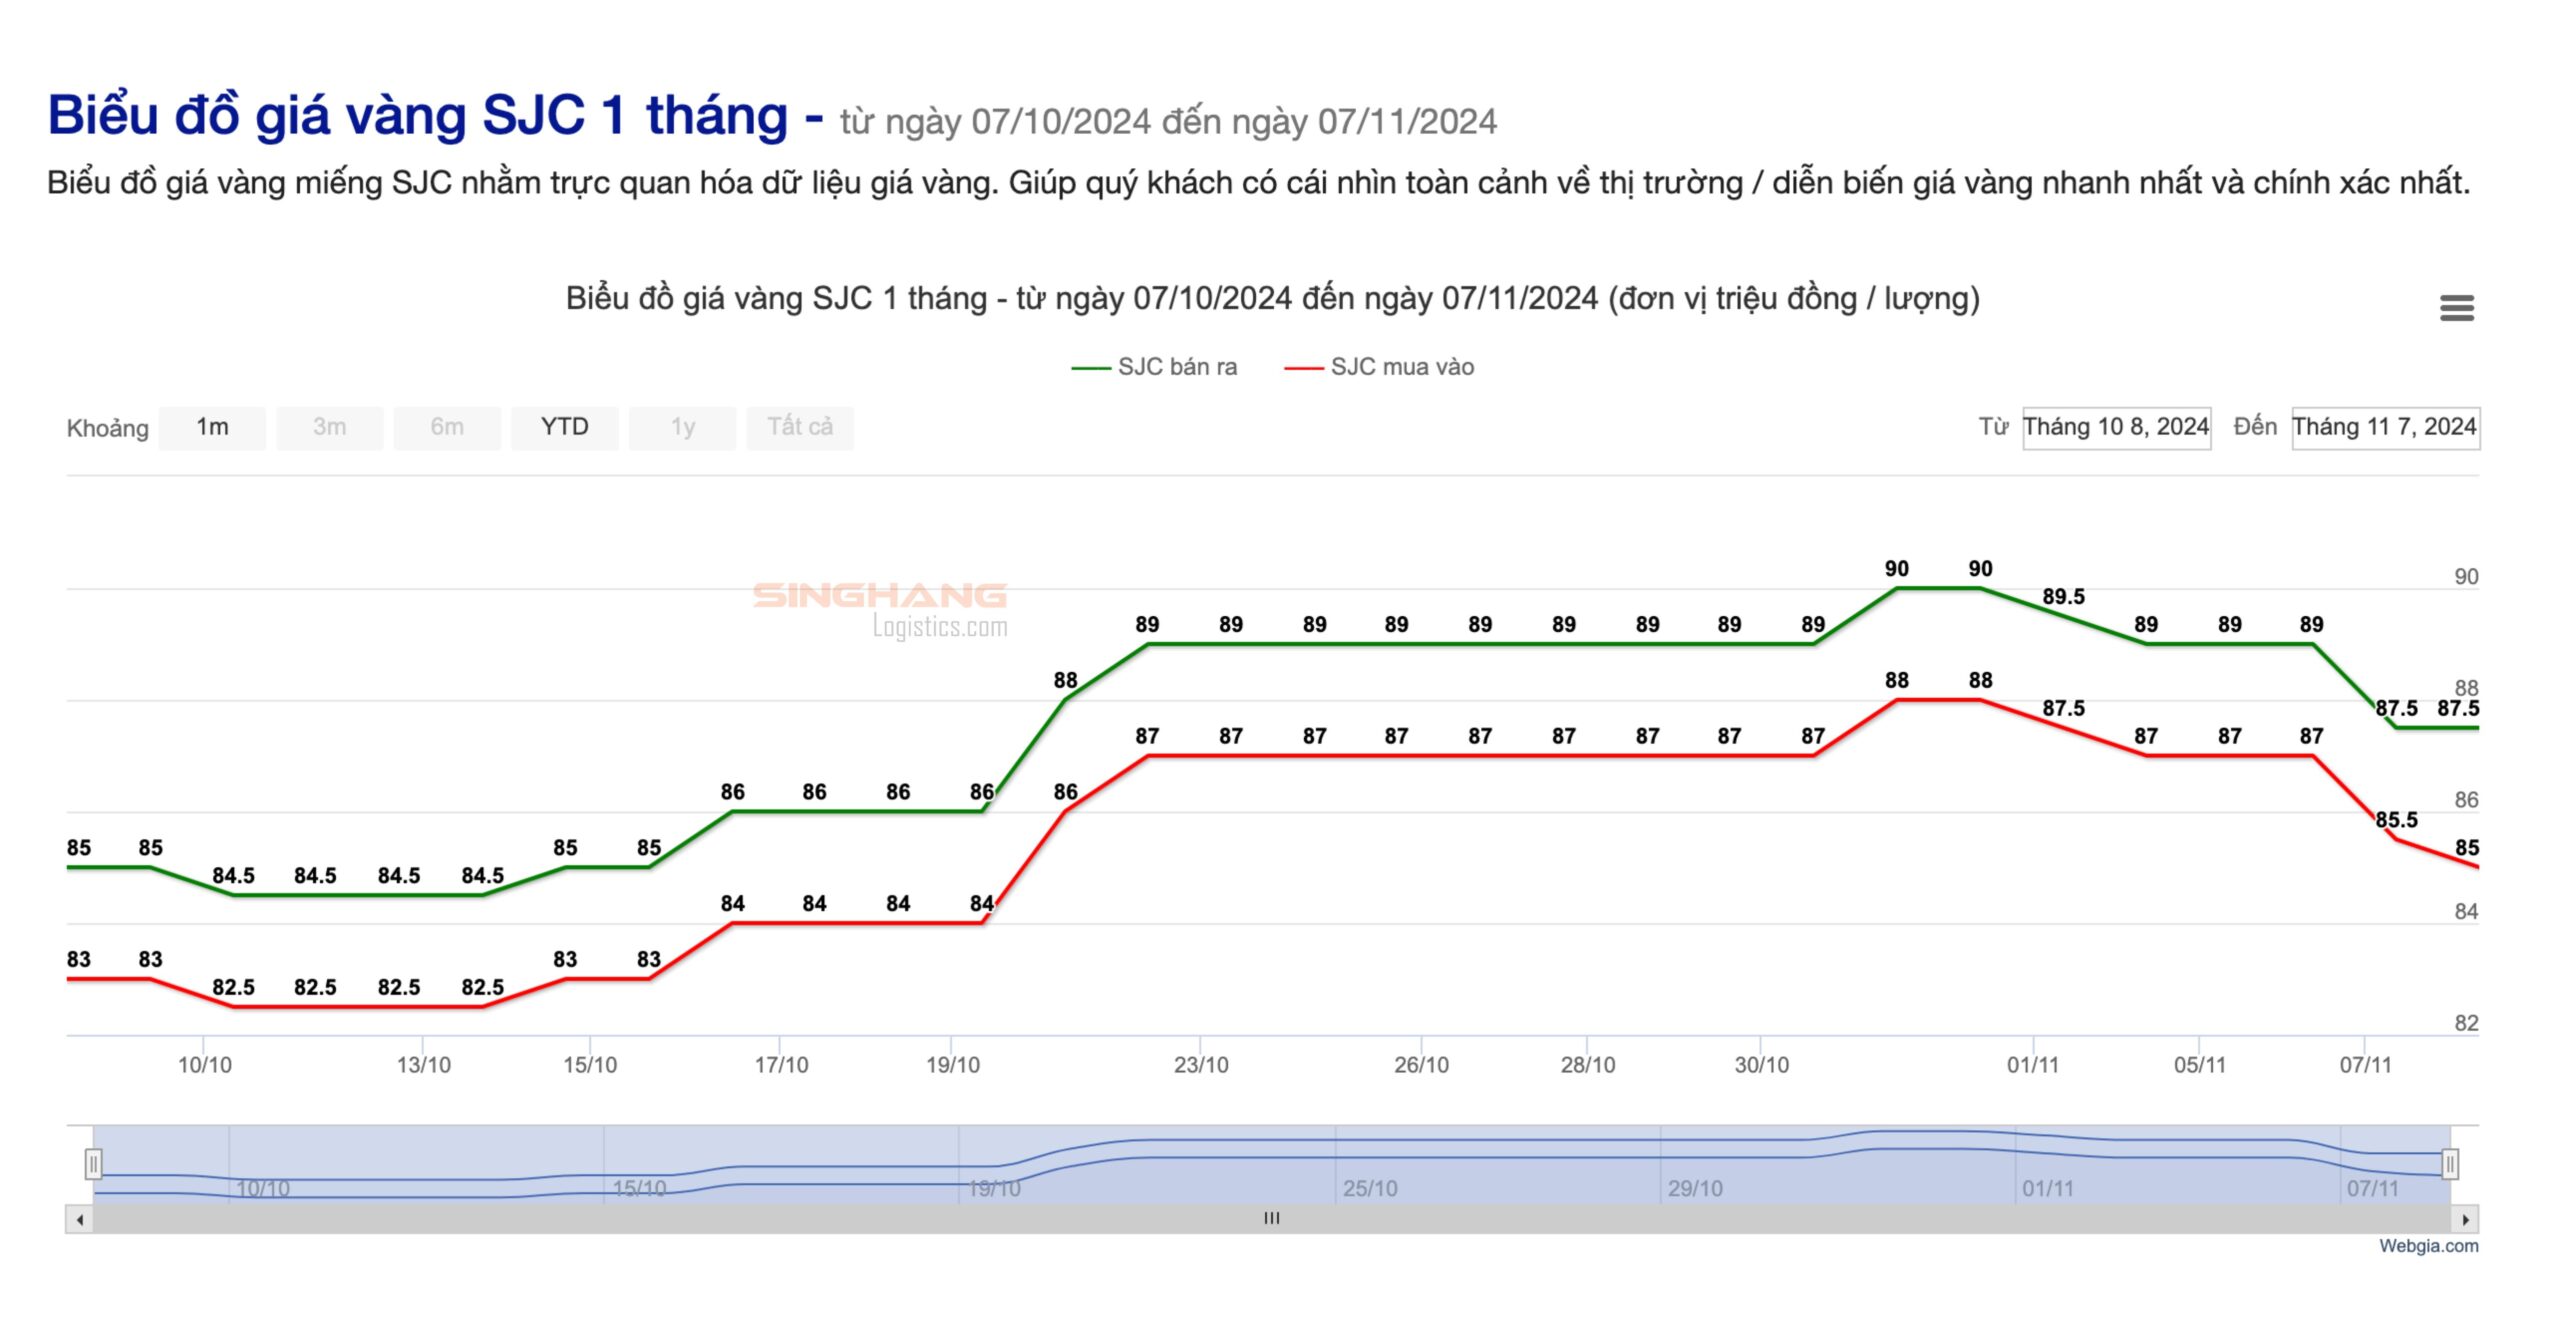Click the scrollbar right arrow
This screenshot has width=2560, height=1336.
2465,1219
